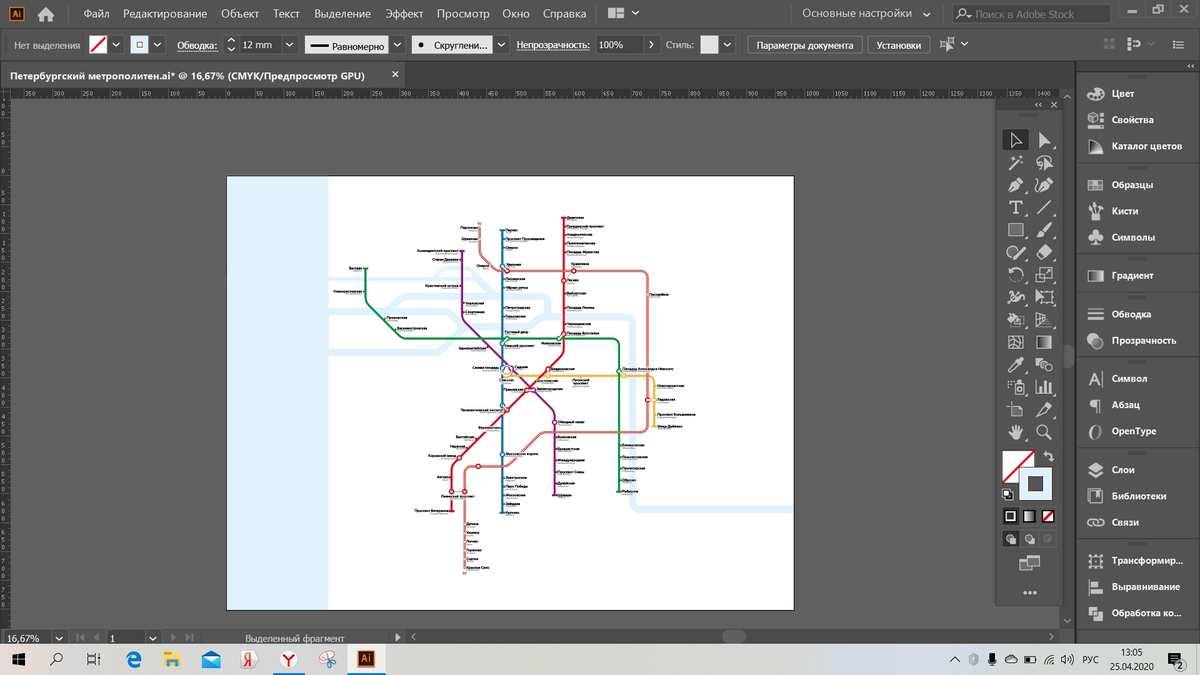1200x675 pixels.
Task: Reset to default fill and stroke
Action: 1008,494
